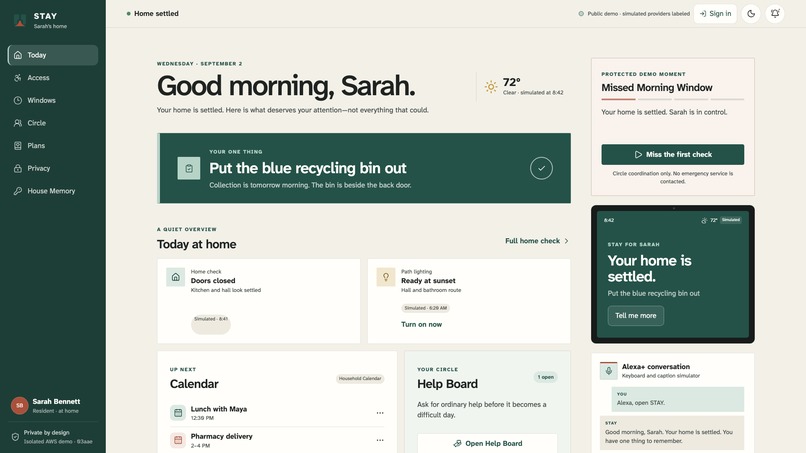
Task: Click the Lunch with Maya event title
Action: click(218, 409)
